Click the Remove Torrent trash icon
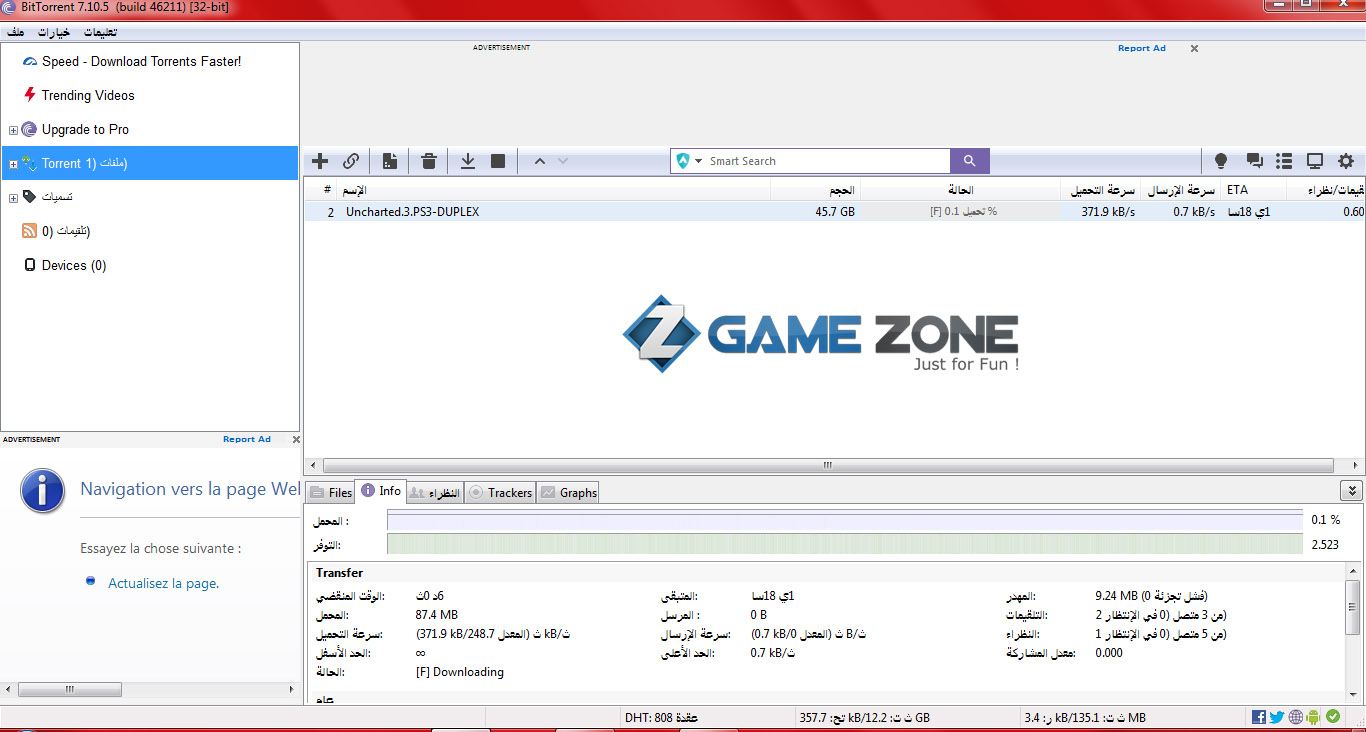The width and height of the screenshot is (1366, 732). tap(429, 161)
